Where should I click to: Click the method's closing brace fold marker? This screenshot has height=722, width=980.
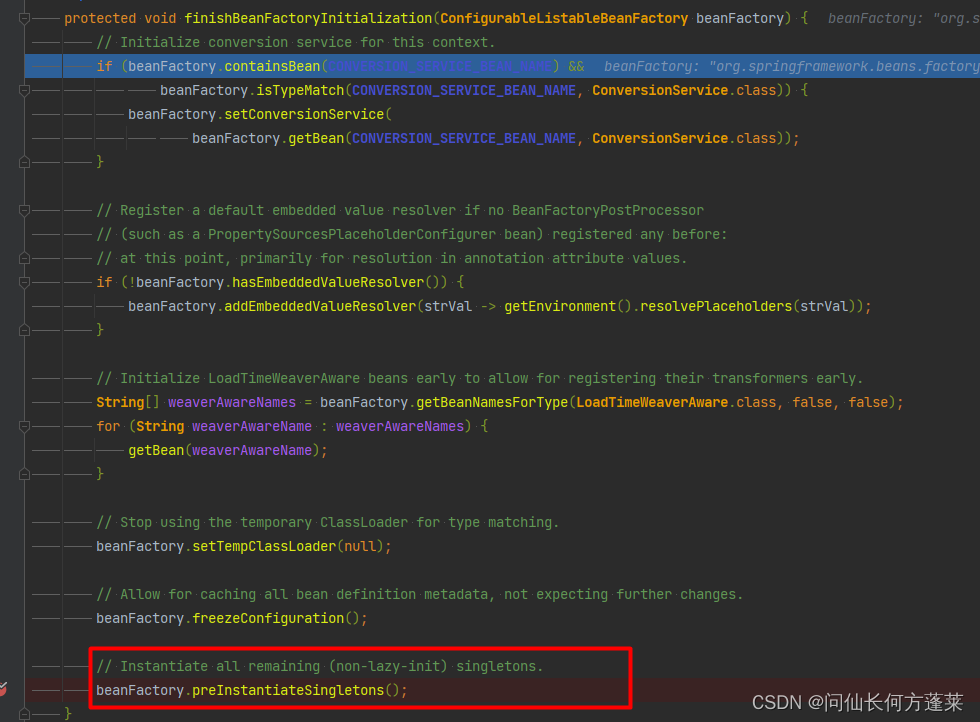click(x=24, y=714)
